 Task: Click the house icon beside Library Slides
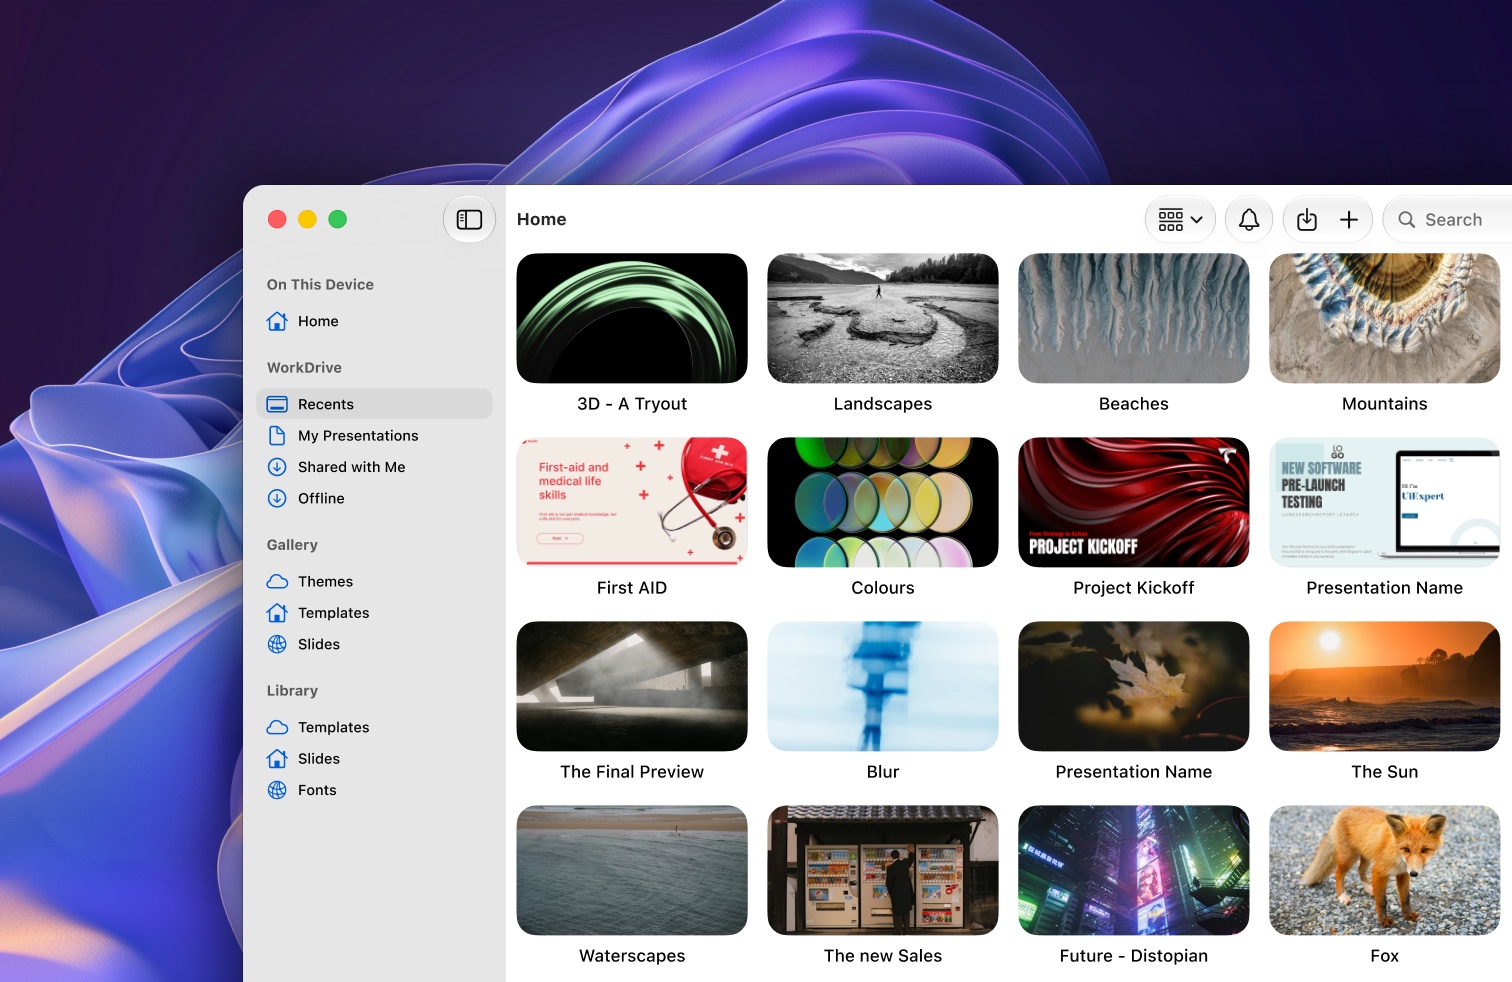click(x=277, y=758)
